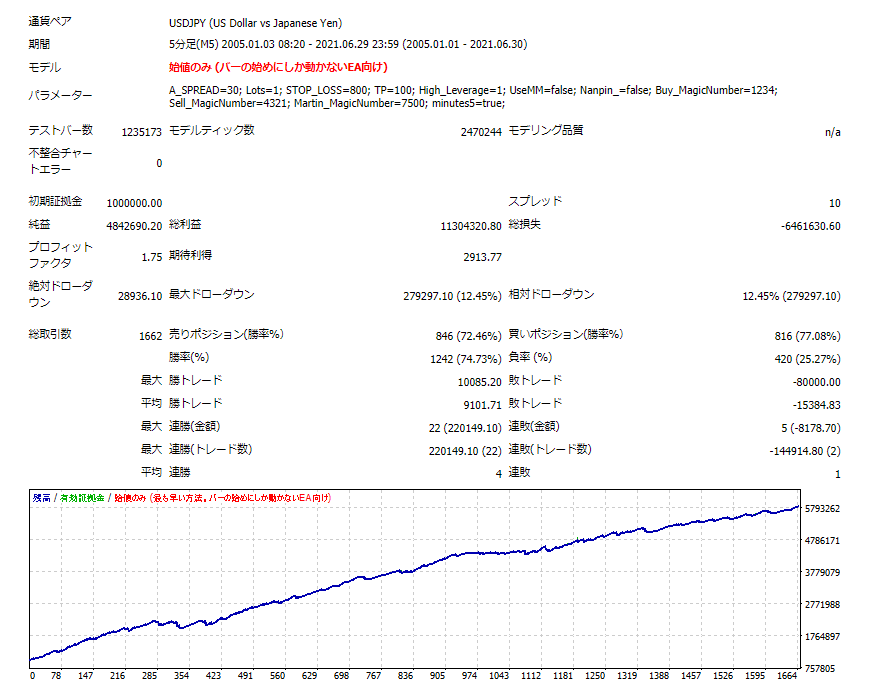
Task: Click the loss rate 420 (25.27%)
Action: (x=808, y=359)
